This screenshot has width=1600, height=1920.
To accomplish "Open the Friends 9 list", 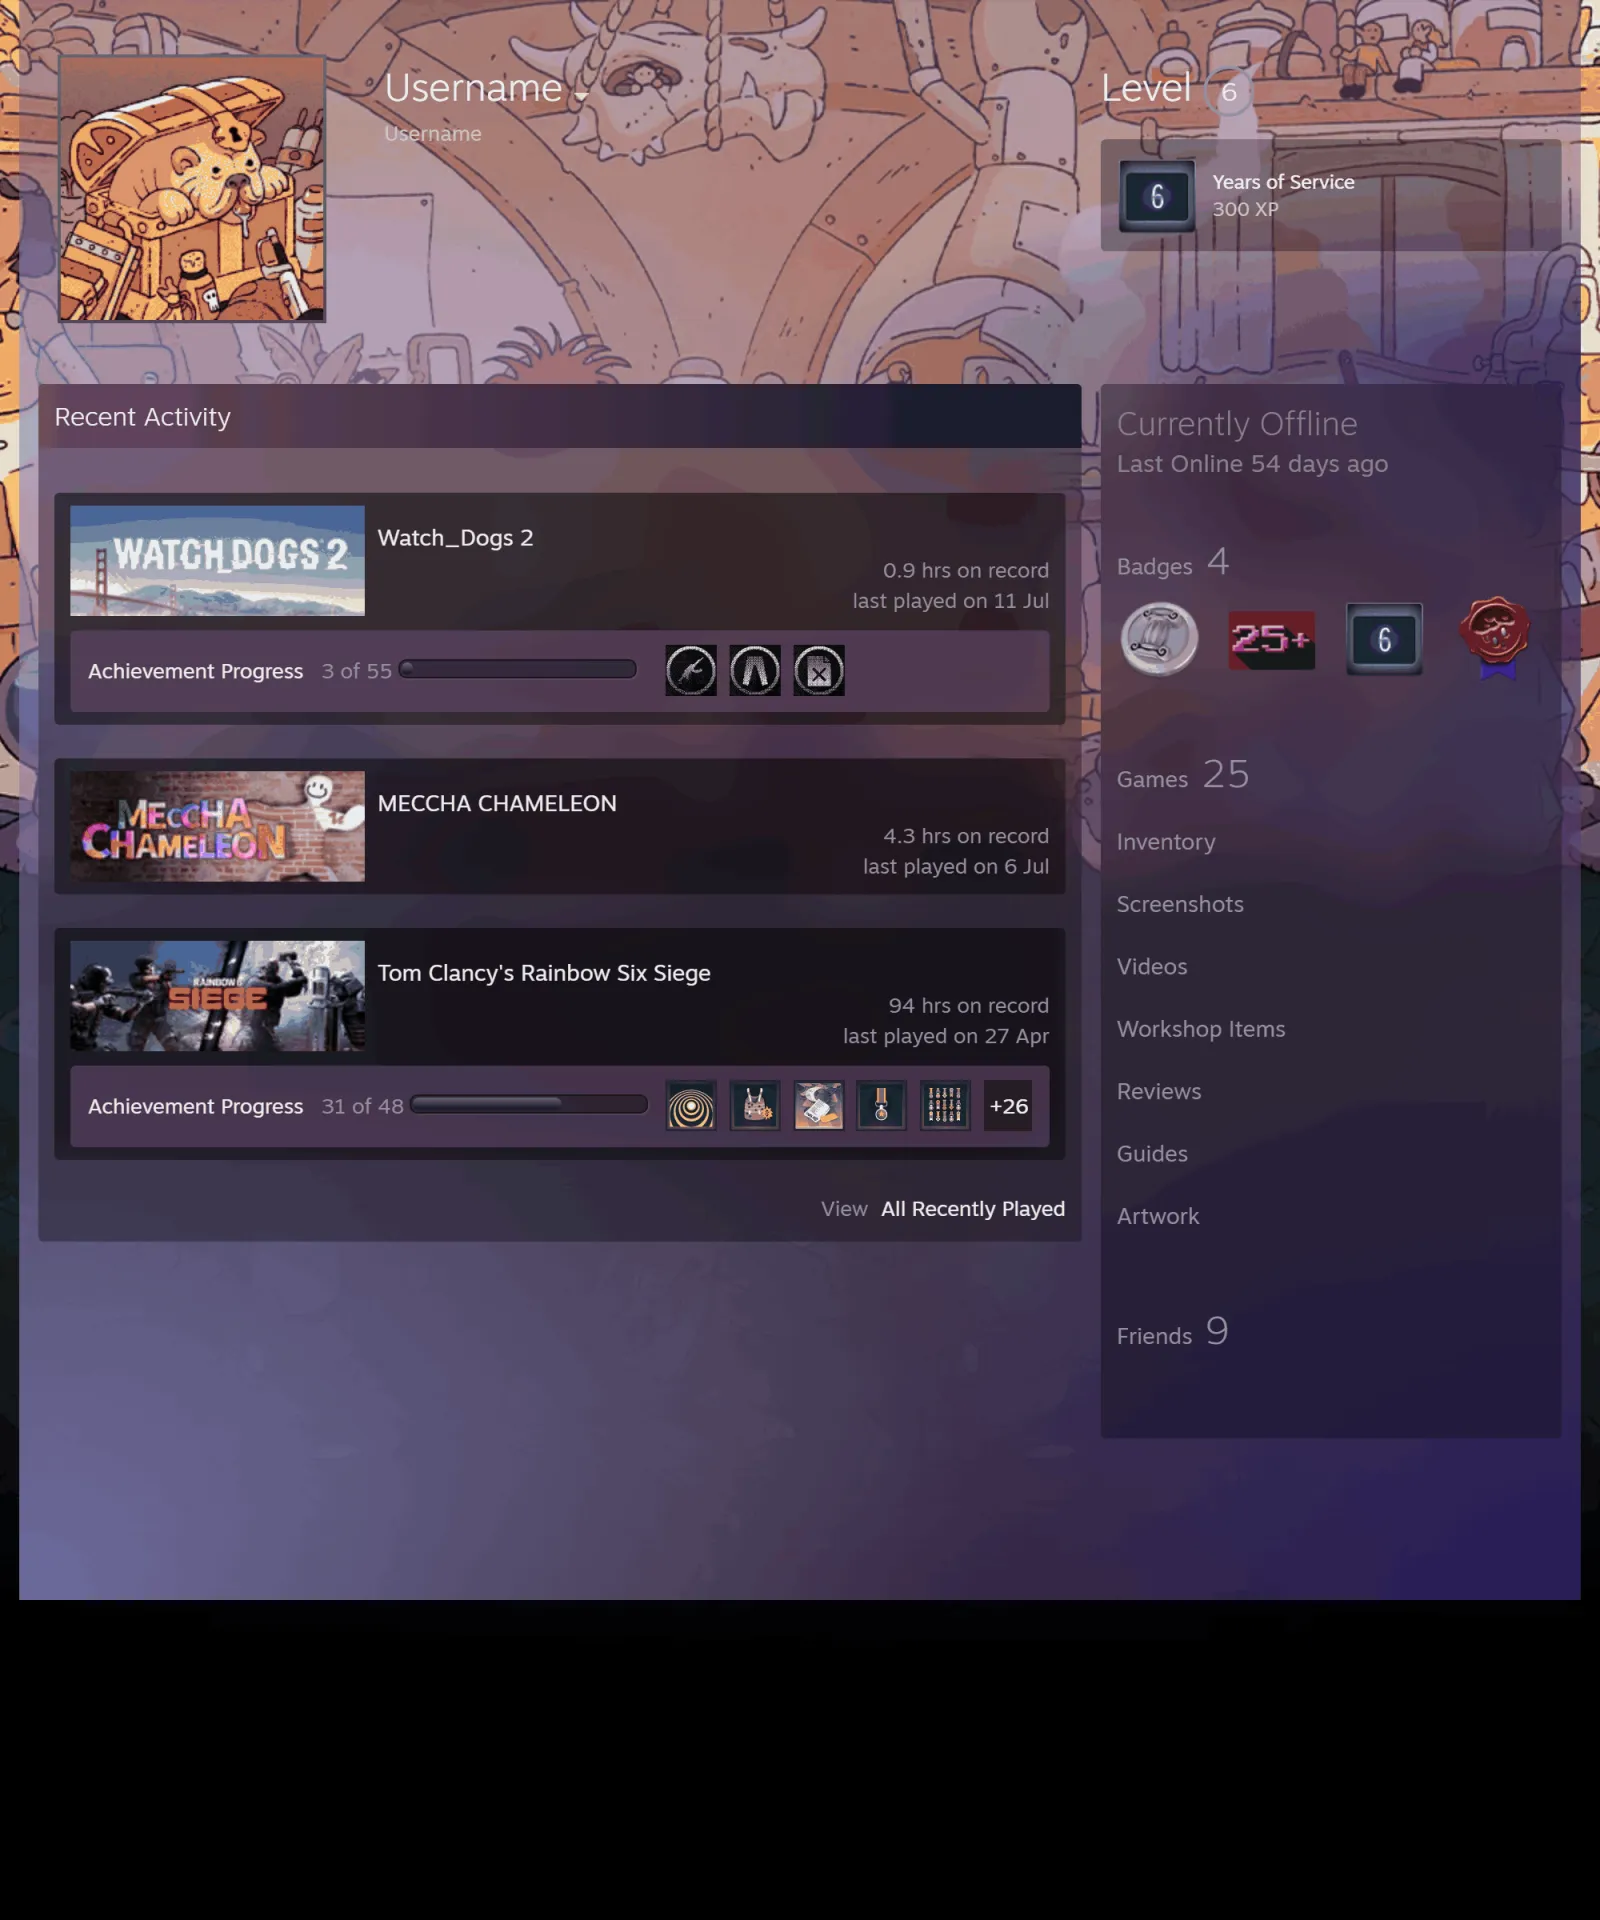I will [1172, 1332].
